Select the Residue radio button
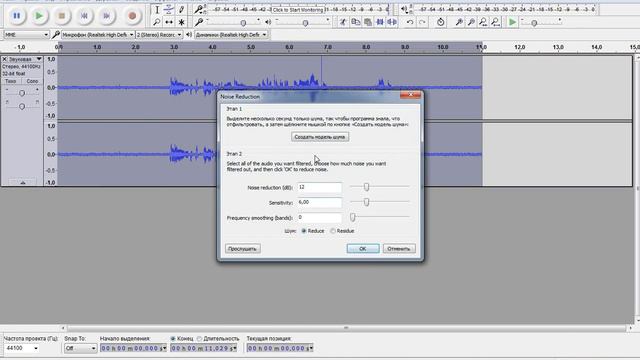The height and width of the screenshot is (360, 640). click(333, 231)
